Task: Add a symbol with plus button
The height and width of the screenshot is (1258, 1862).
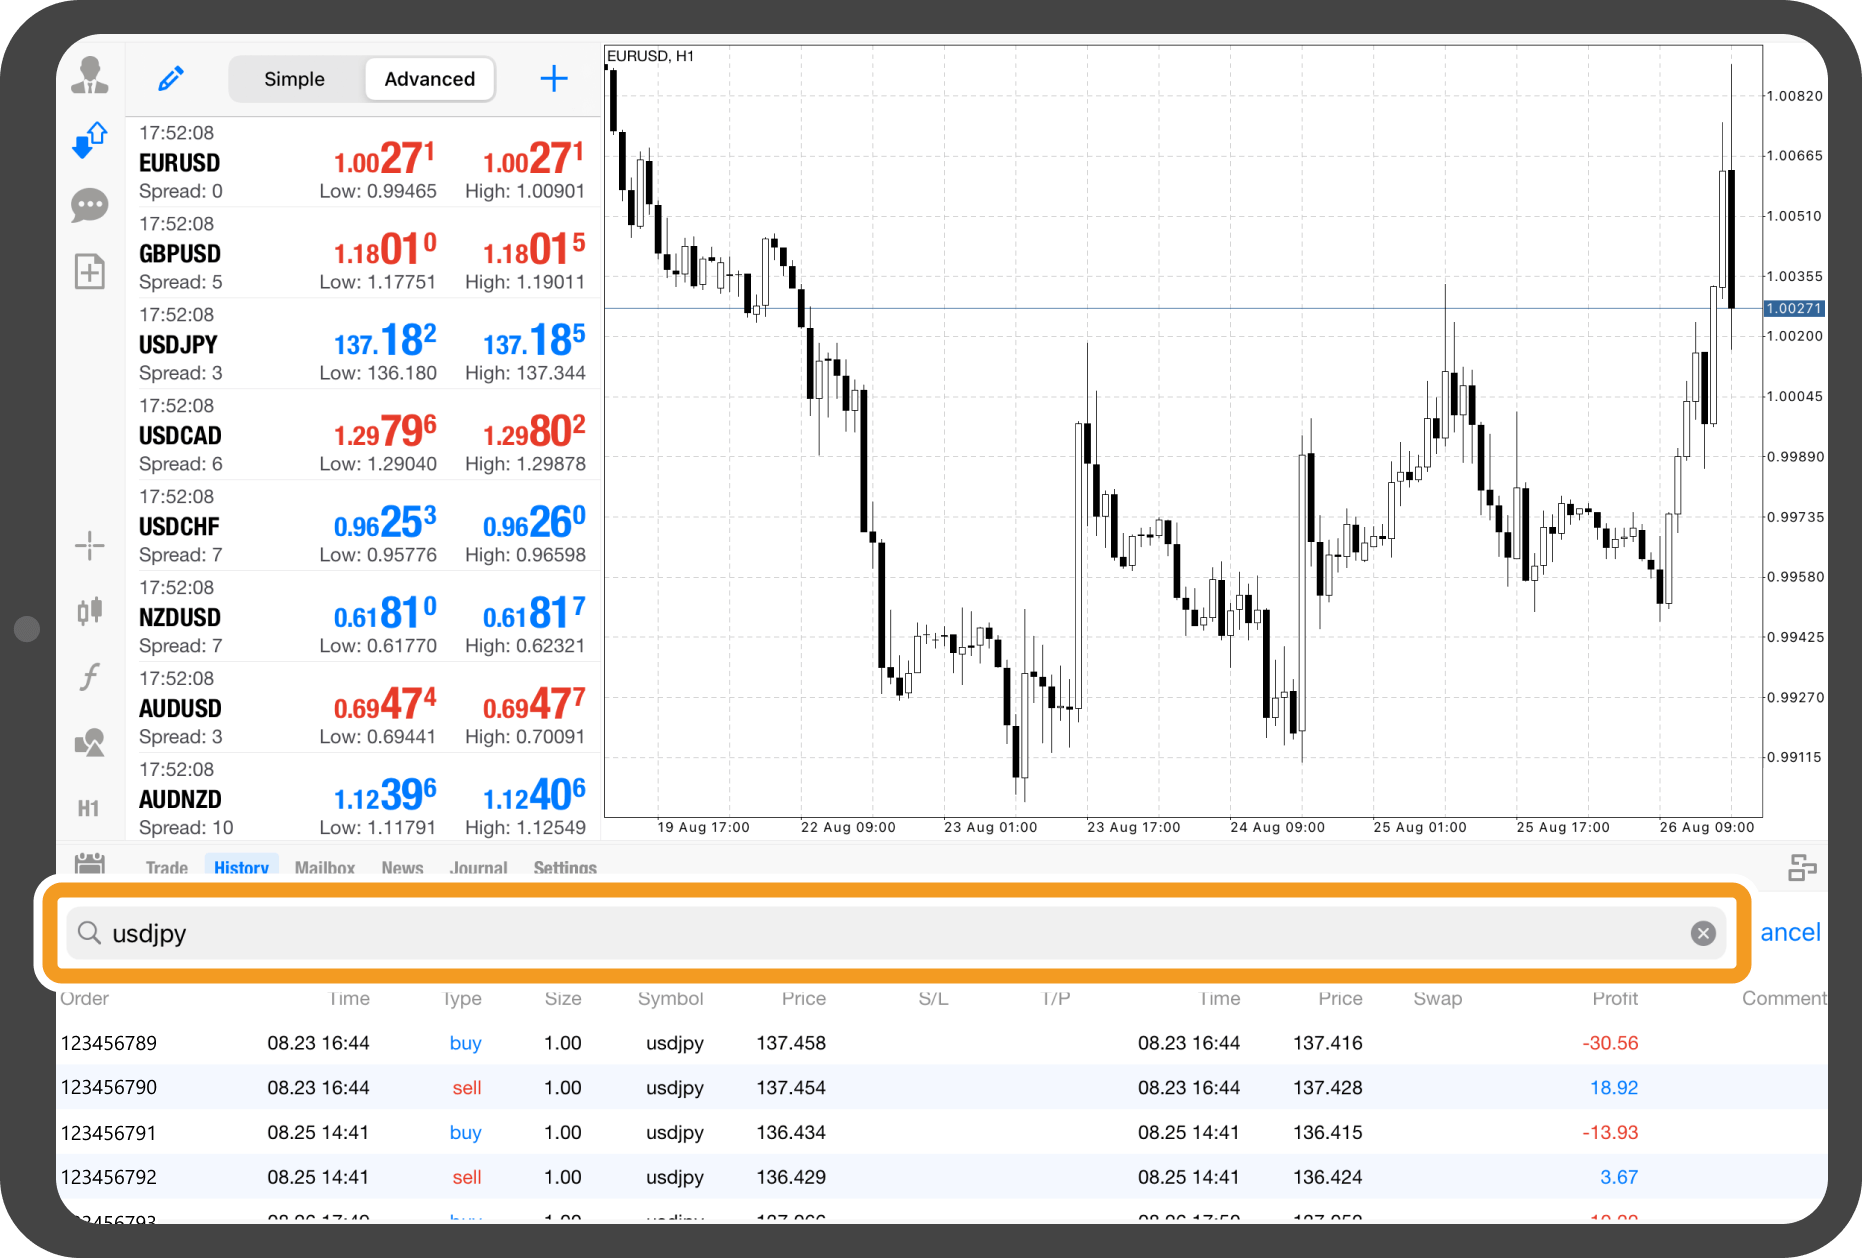Action: coord(554,79)
